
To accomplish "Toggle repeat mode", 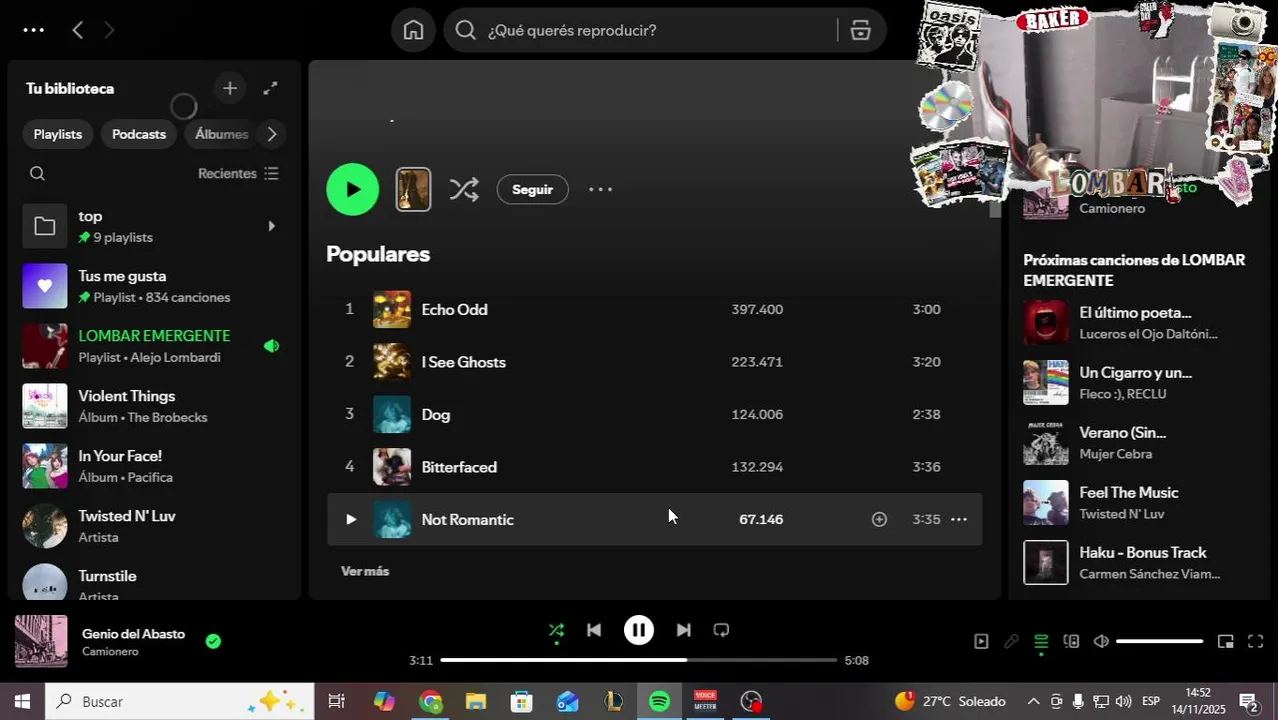I will point(721,630).
